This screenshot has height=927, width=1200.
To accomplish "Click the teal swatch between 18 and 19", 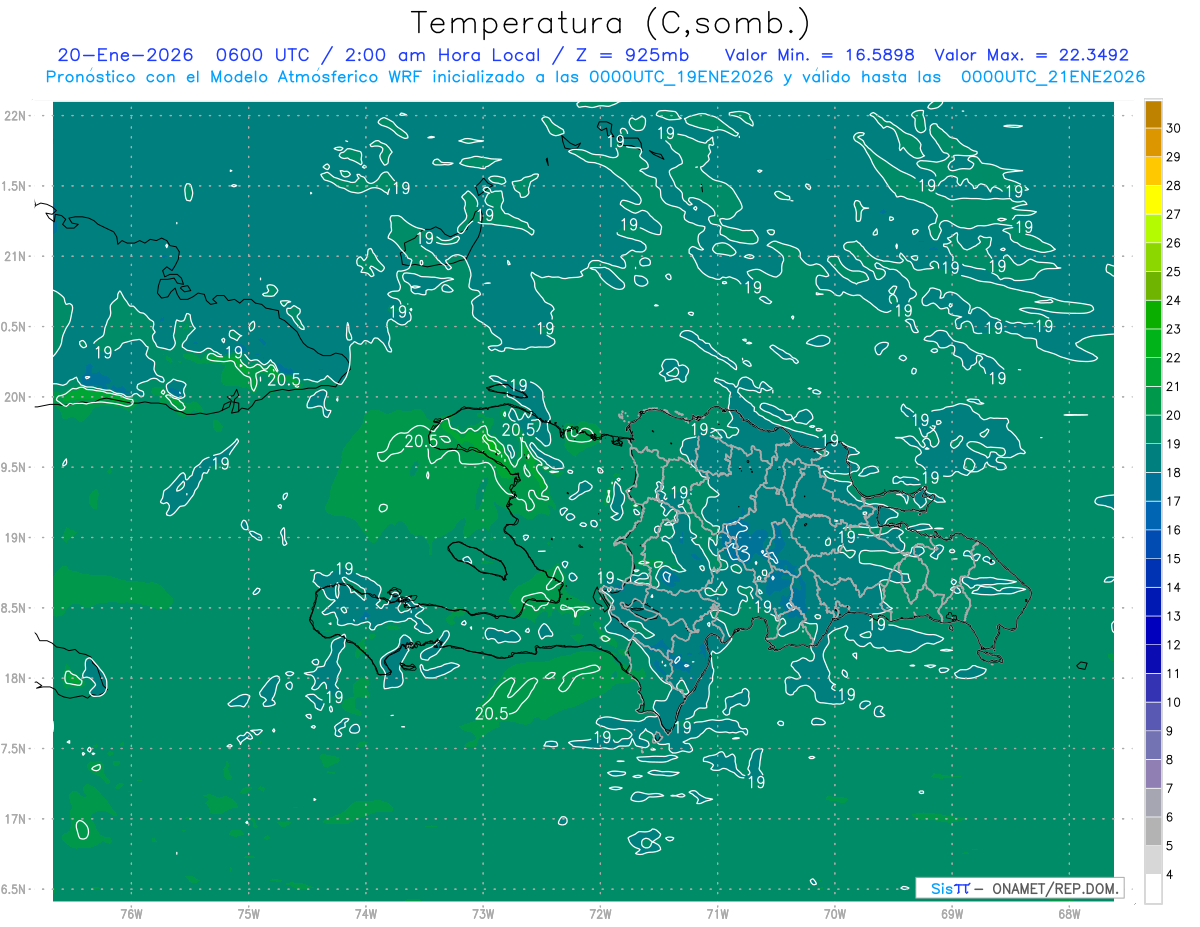I will pos(1153,458).
